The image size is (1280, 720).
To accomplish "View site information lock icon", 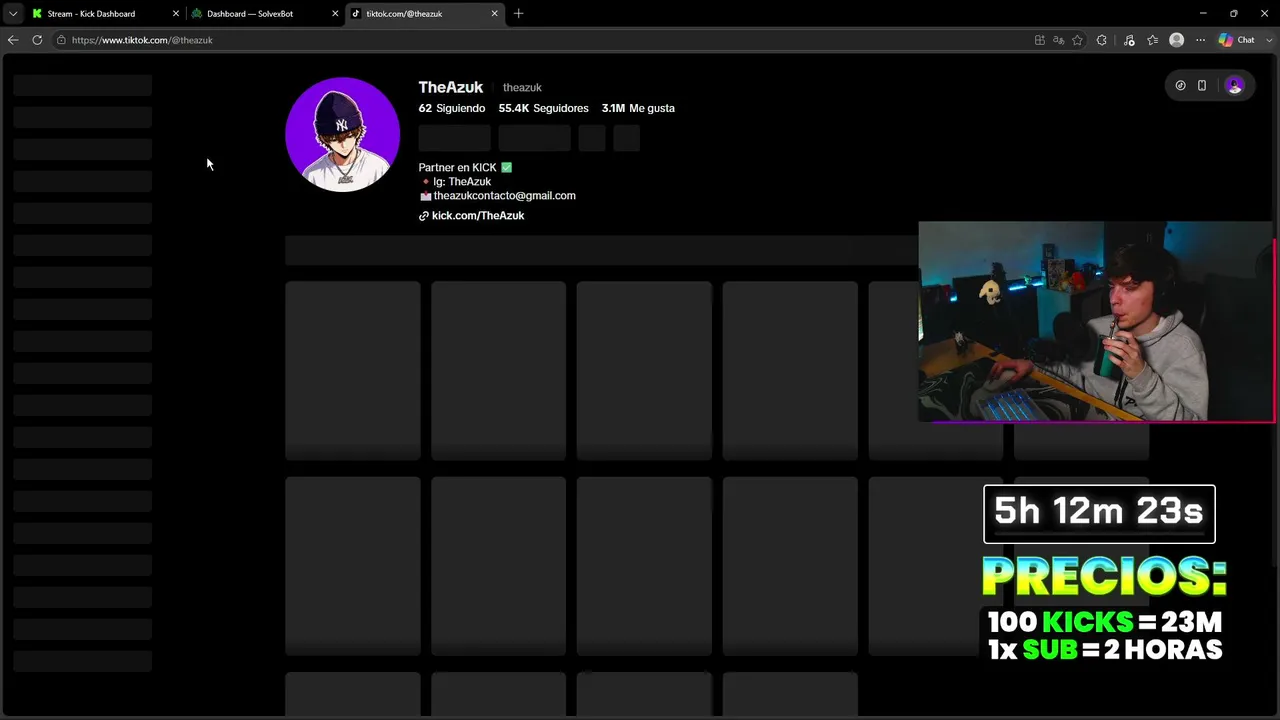I will [61, 40].
